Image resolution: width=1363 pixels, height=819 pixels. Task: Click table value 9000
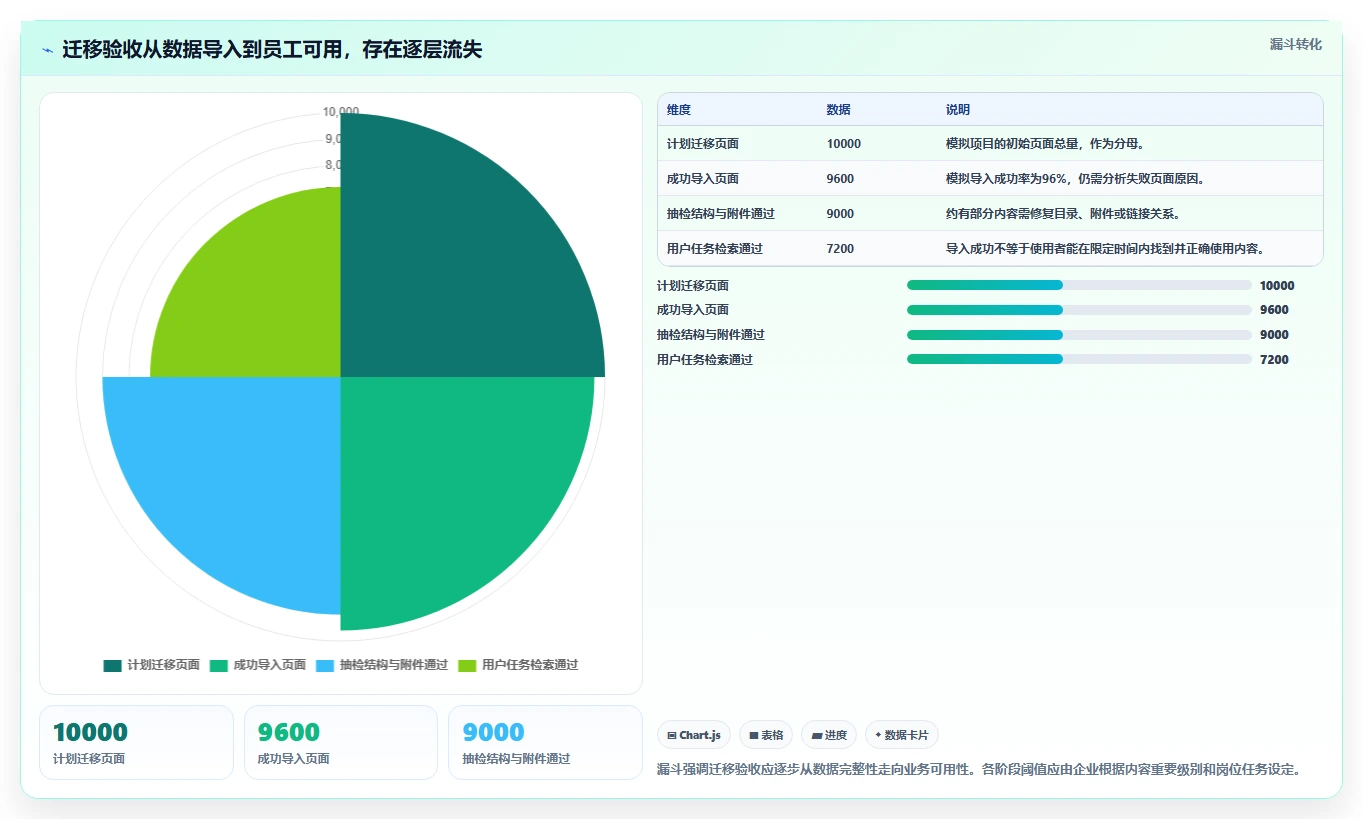(x=841, y=214)
